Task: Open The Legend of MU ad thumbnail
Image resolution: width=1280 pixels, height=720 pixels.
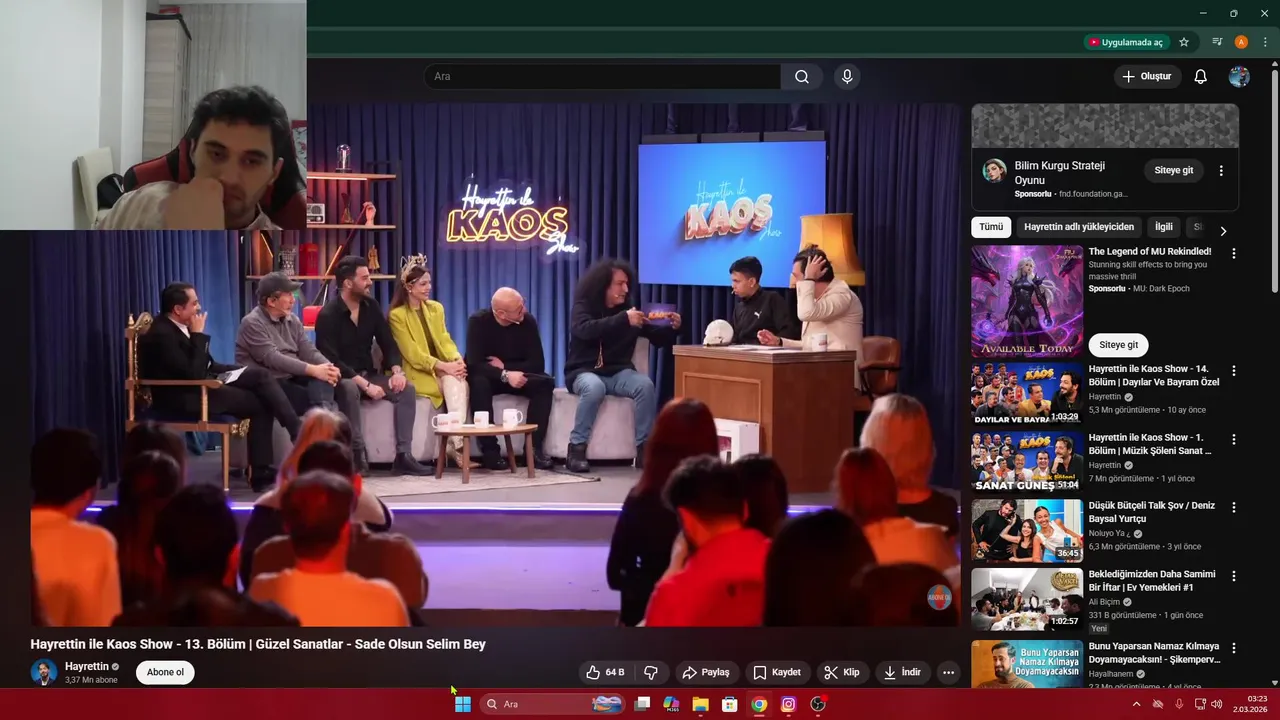Action: pos(1027,301)
